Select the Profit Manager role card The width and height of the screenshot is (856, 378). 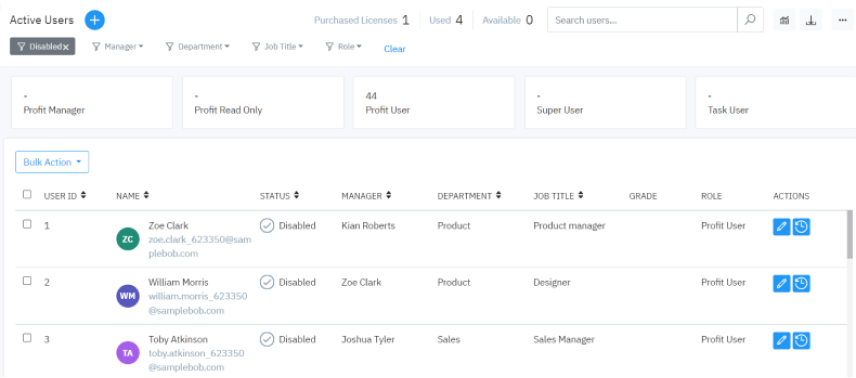click(x=92, y=103)
